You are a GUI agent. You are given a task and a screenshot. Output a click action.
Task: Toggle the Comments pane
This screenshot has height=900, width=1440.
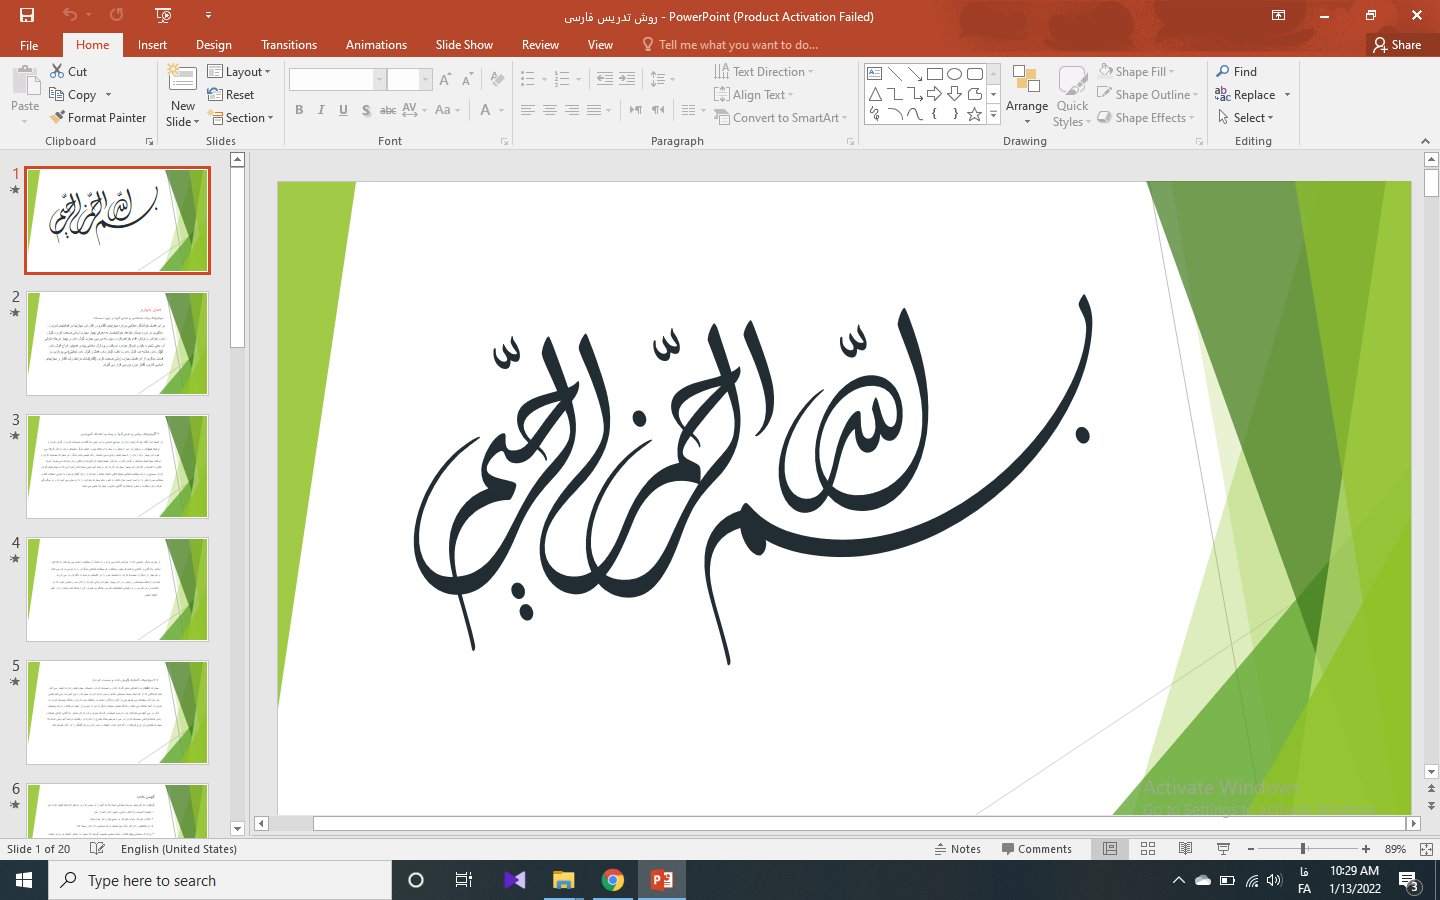(x=1036, y=849)
